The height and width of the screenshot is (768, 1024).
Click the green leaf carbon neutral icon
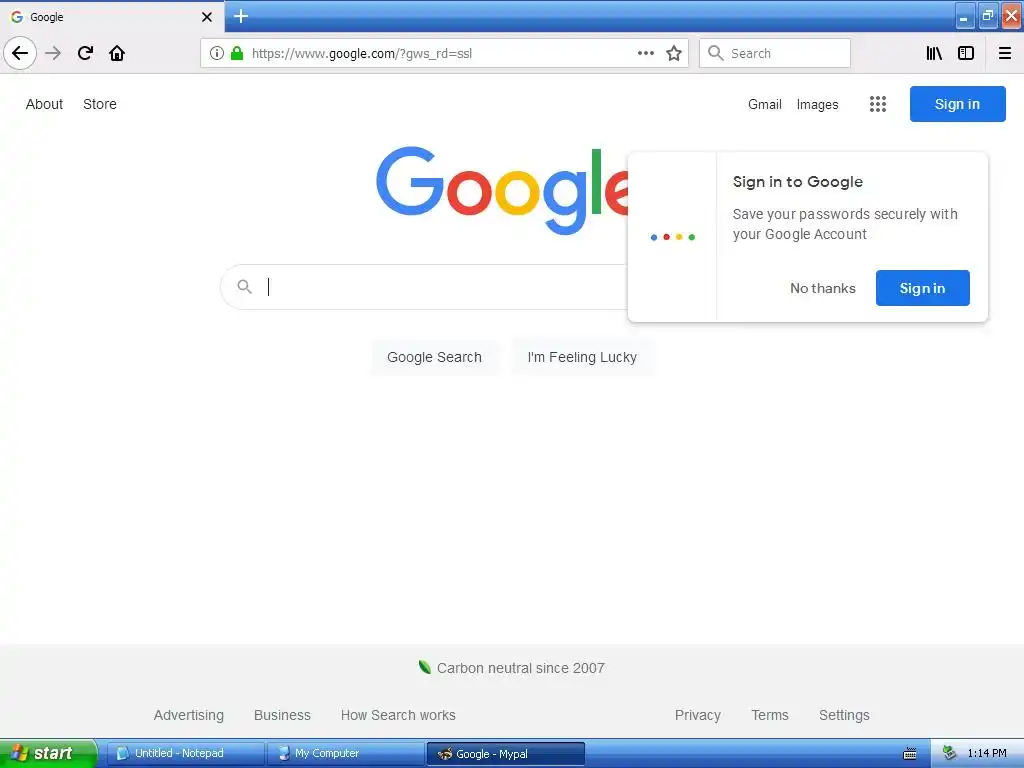click(x=424, y=667)
